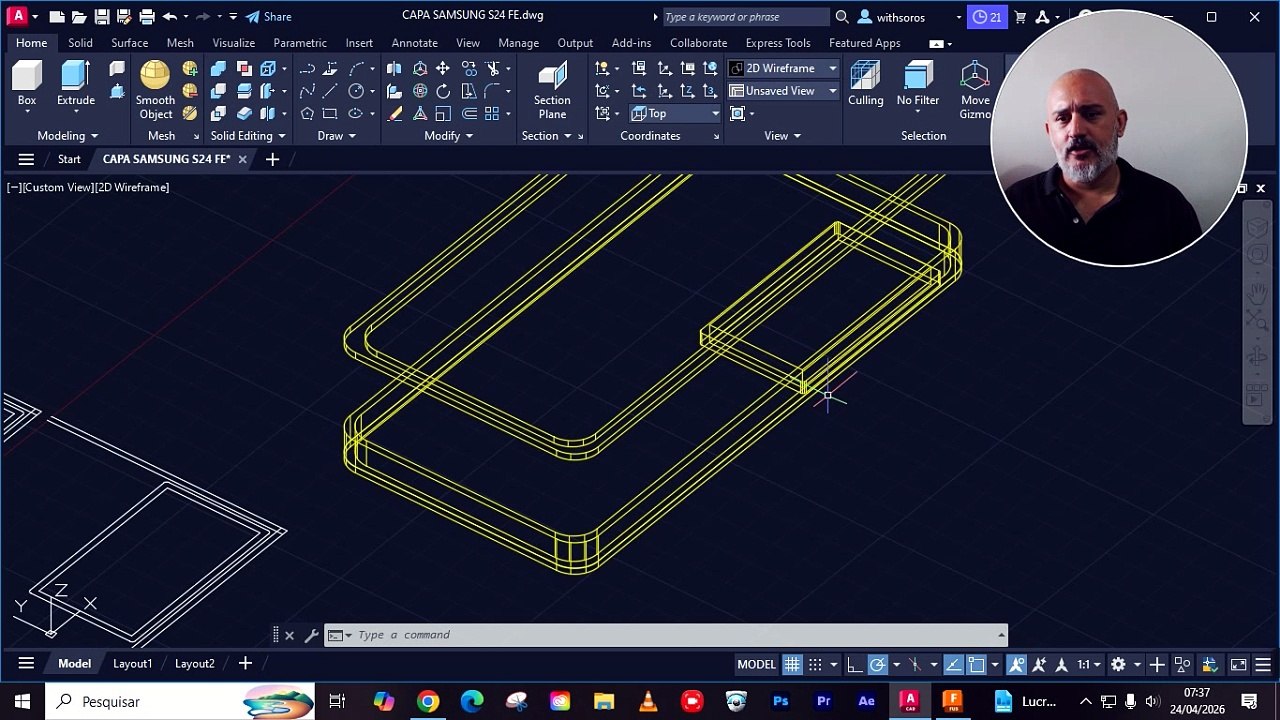Open command line customization wrench

click(312, 635)
